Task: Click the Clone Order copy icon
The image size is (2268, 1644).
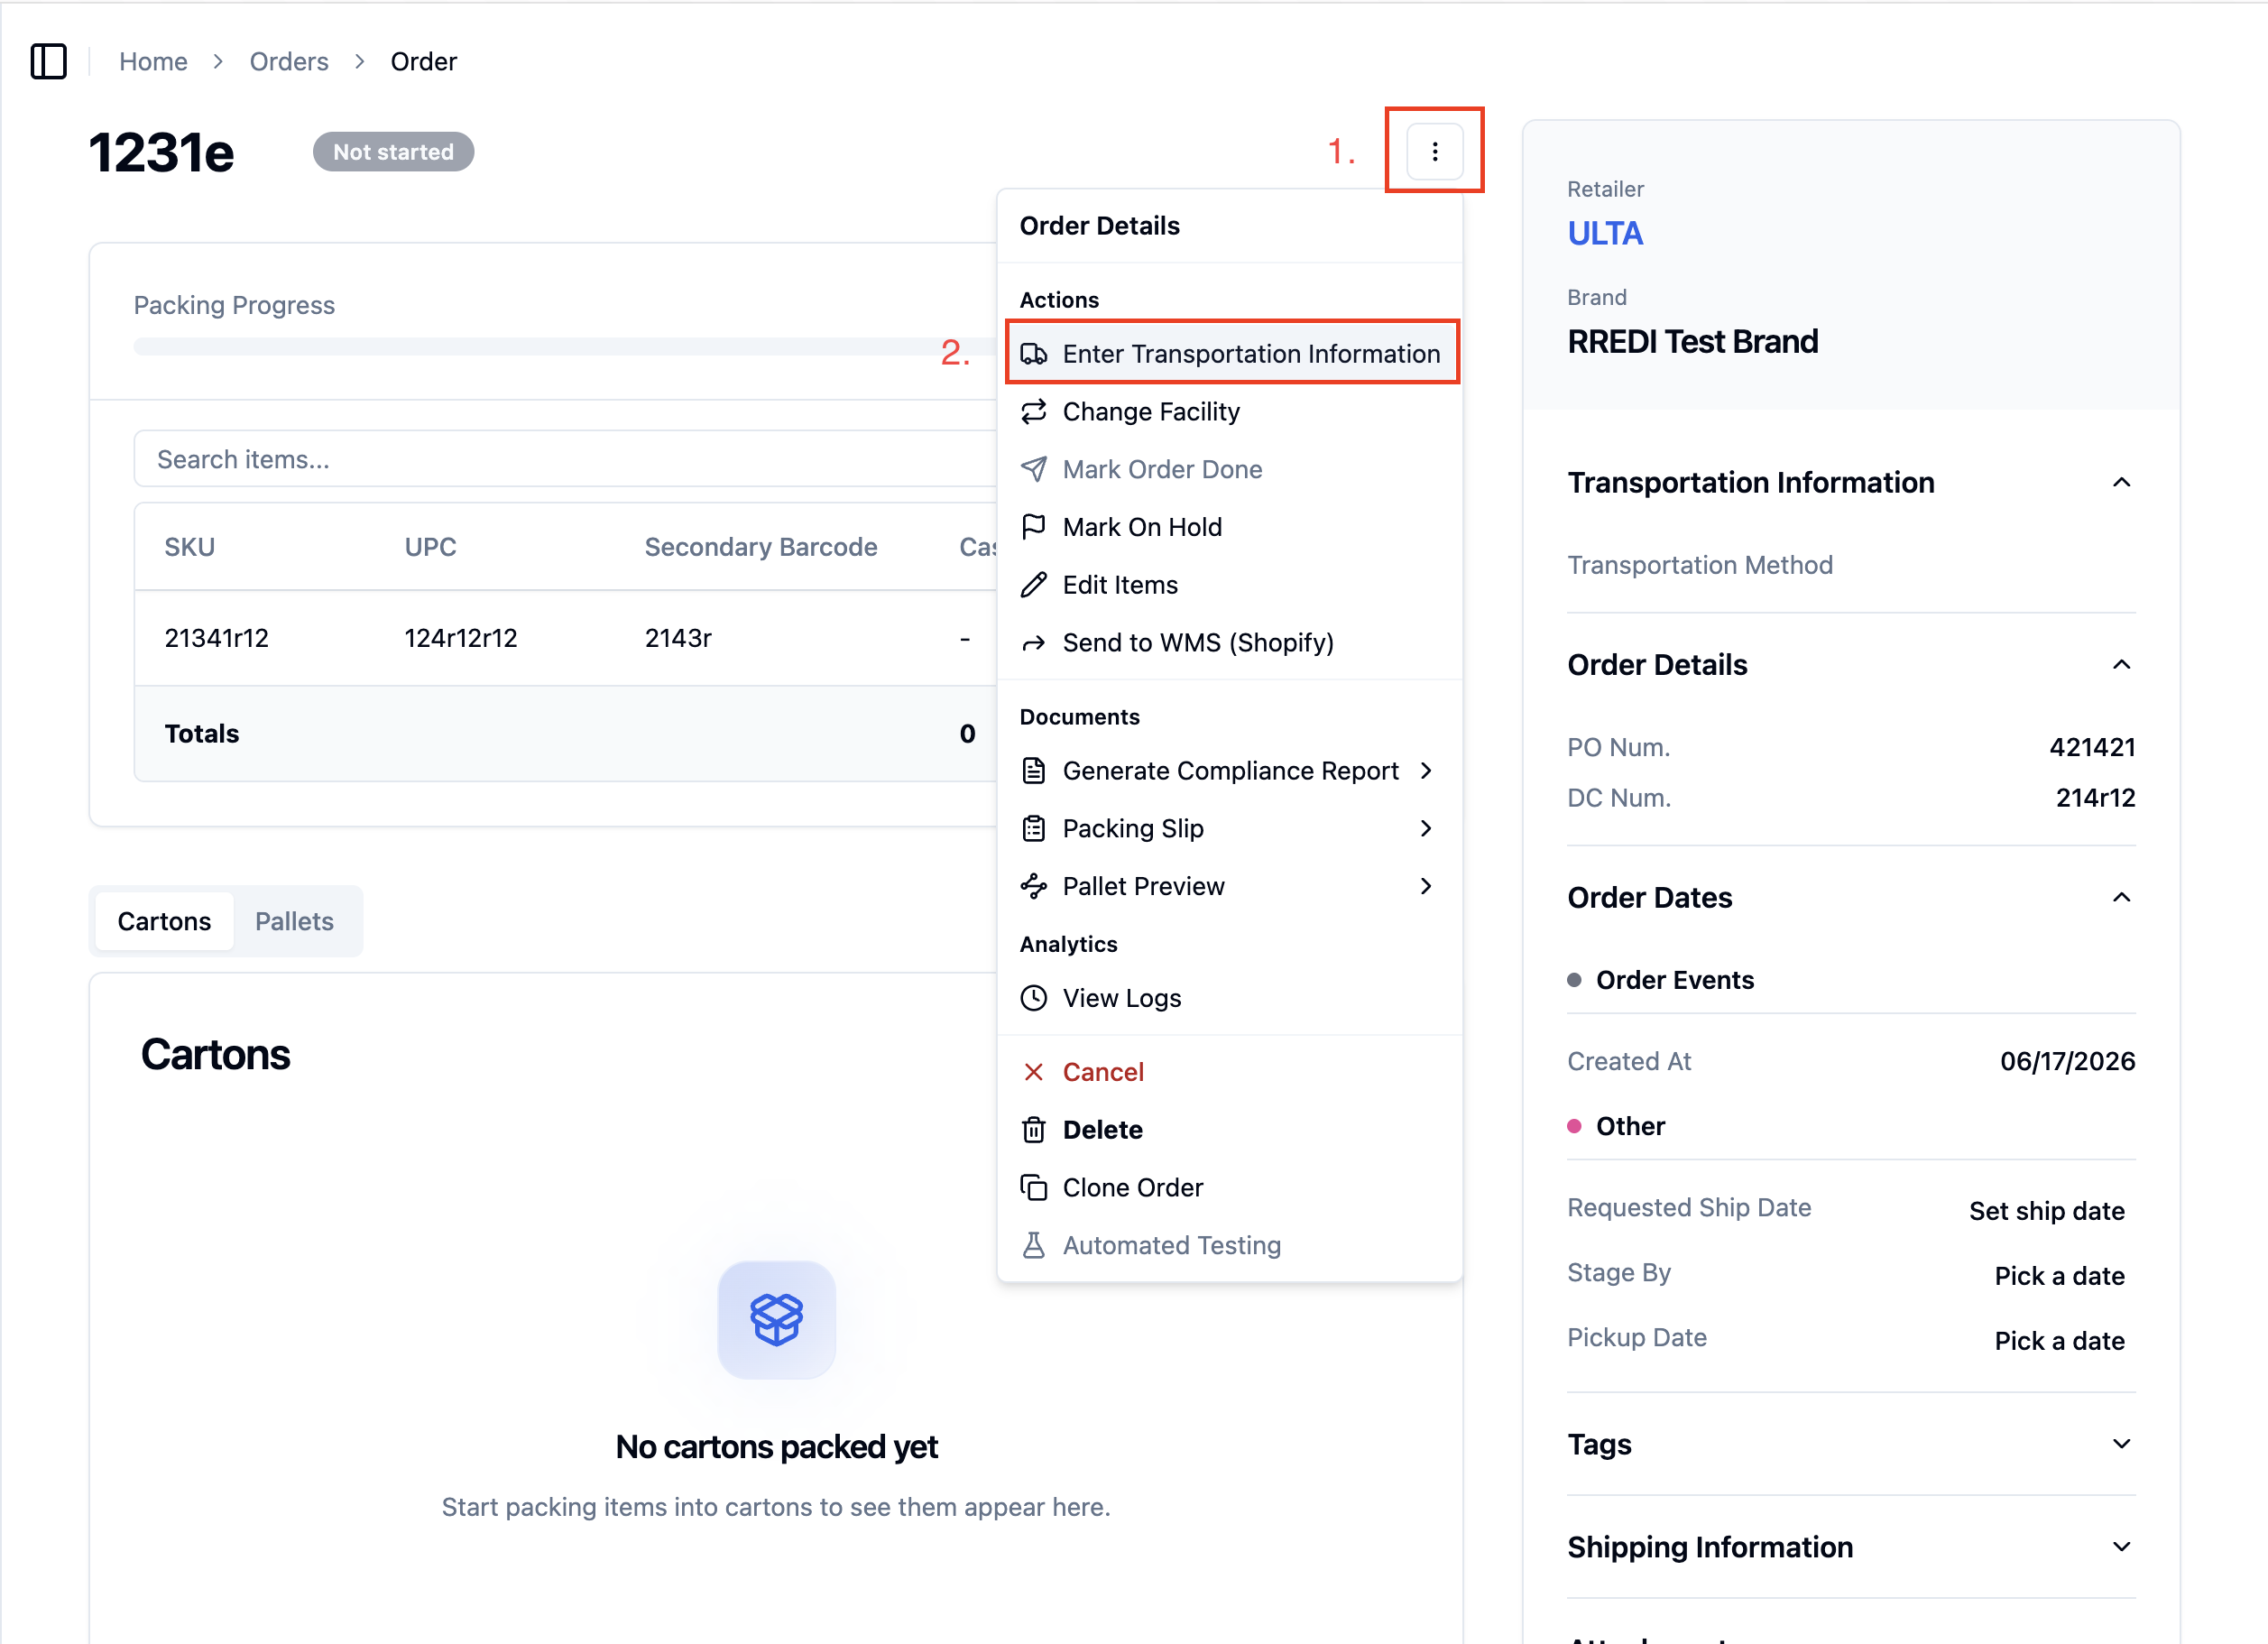Action: pyautogui.click(x=1033, y=1187)
